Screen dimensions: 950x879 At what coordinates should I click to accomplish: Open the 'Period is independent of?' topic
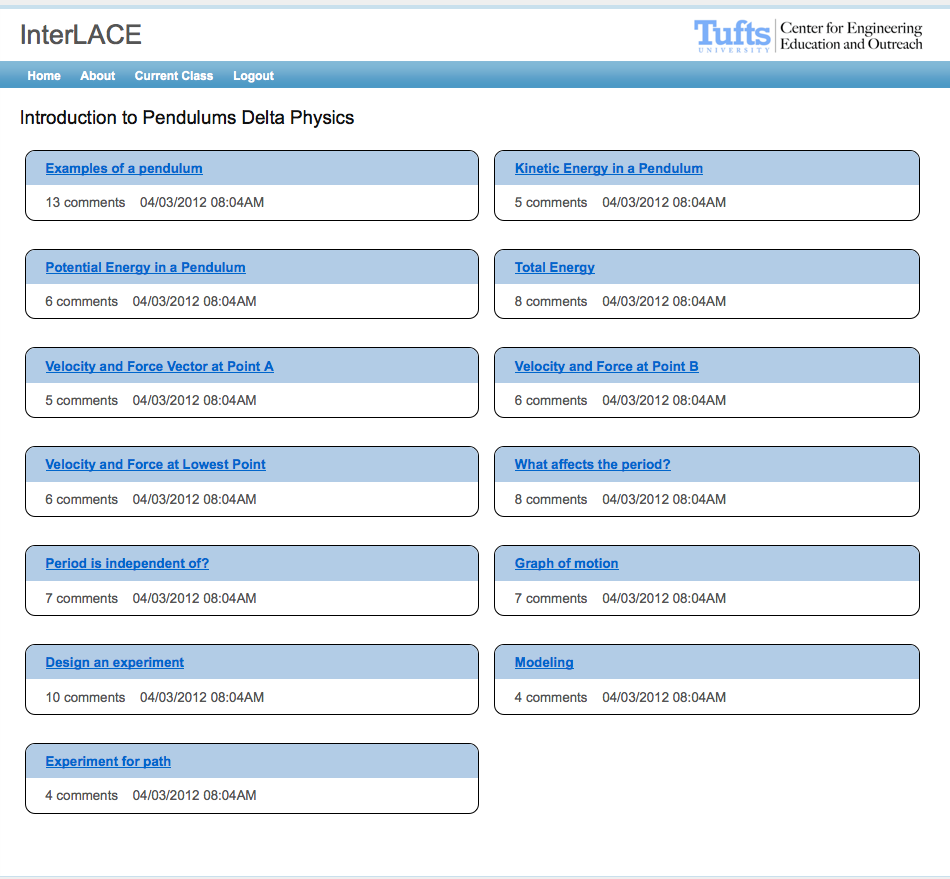coord(127,563)
